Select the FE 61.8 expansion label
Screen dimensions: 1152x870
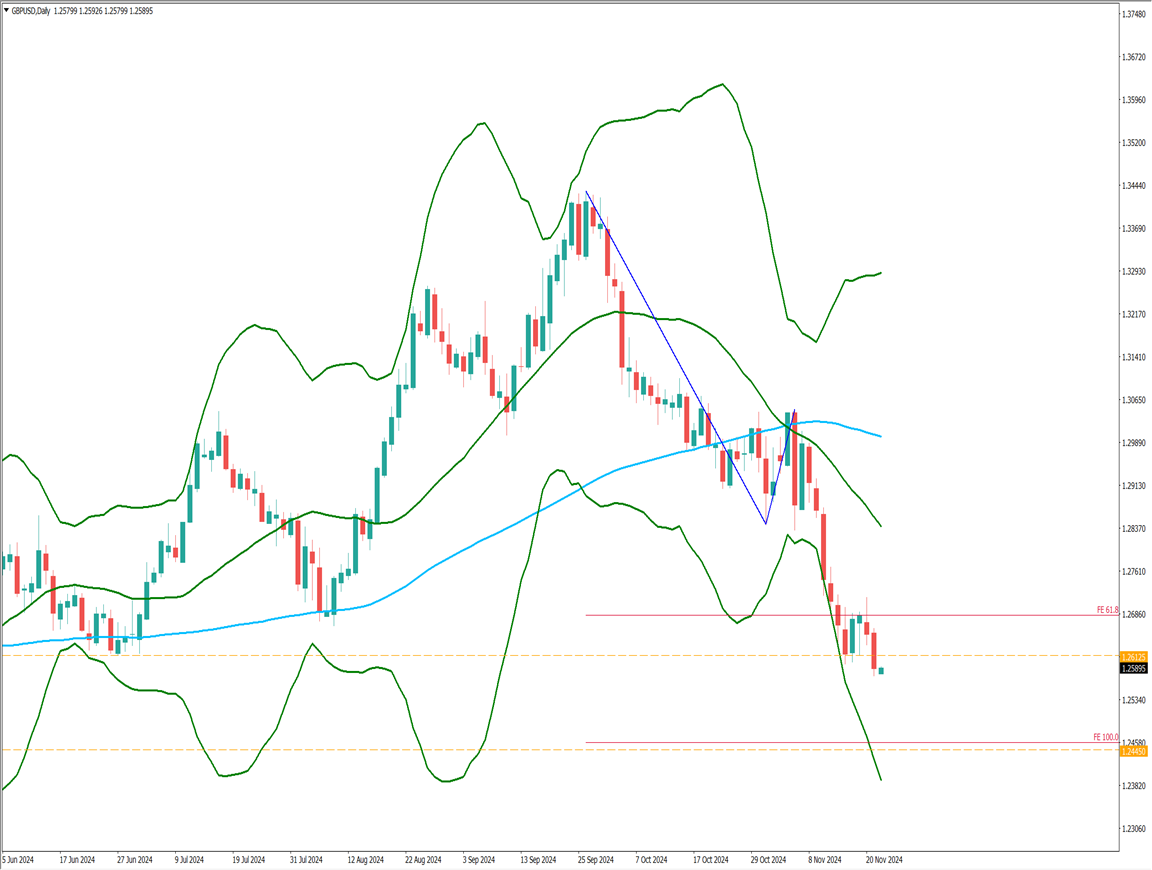[1105, 609]
